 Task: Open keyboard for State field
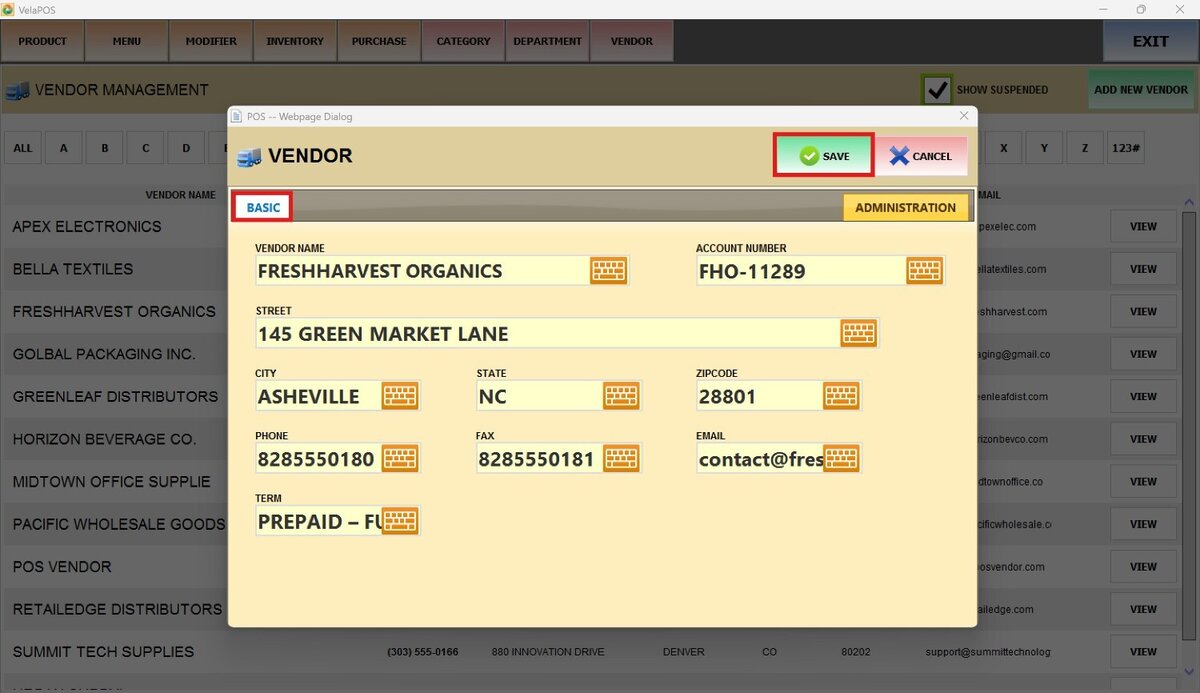(621, 396)
